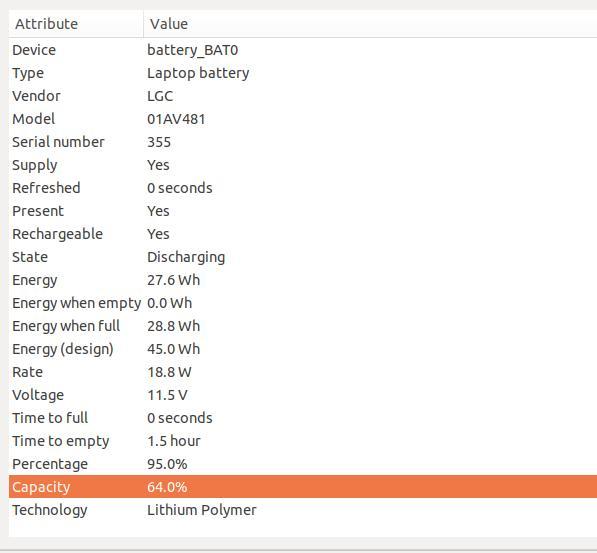This screenshot has height=553, width=597.
Task: Select the Energy when empty row
Action: tap(303, 303)
